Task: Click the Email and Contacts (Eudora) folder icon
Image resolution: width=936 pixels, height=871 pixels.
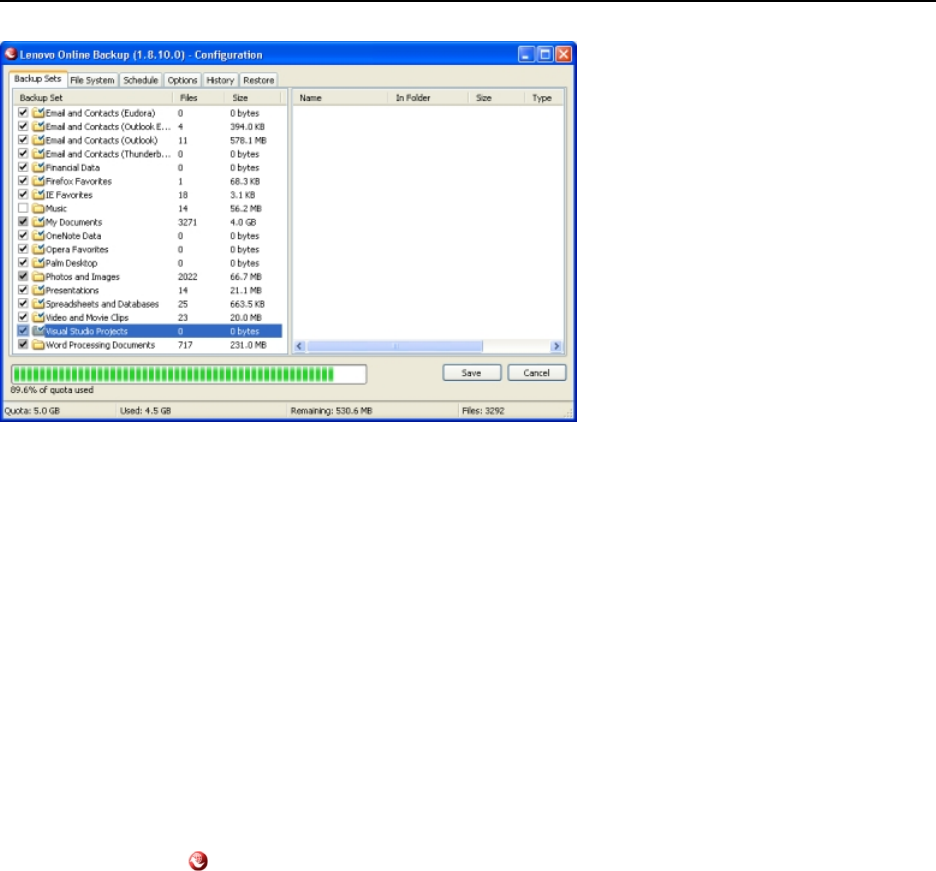Action: coord(39,113)
